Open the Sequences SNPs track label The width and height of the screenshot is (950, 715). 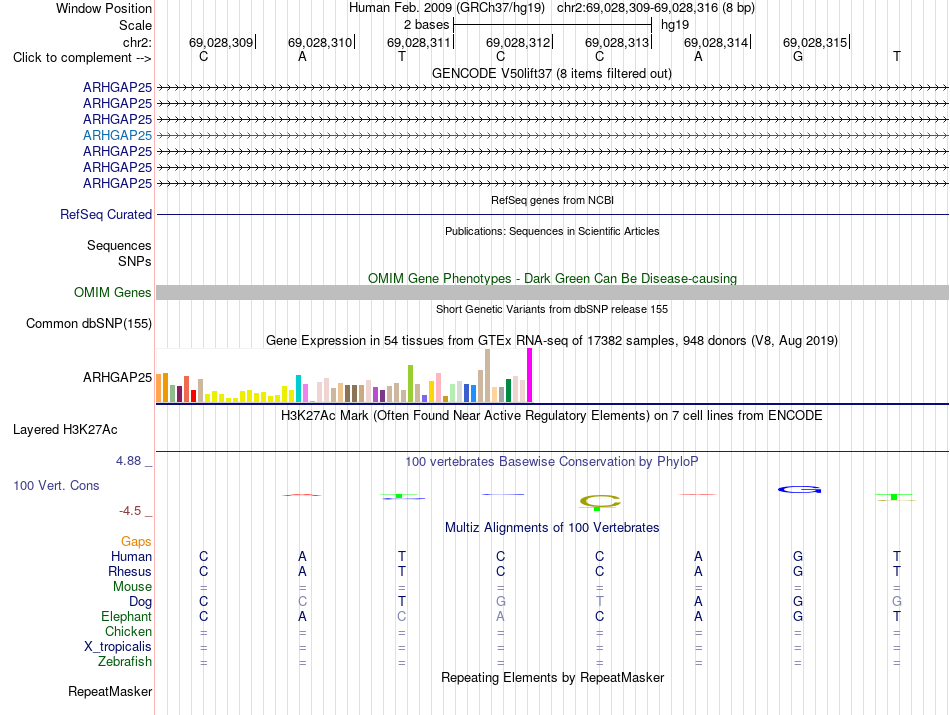(x=119, y=253)
